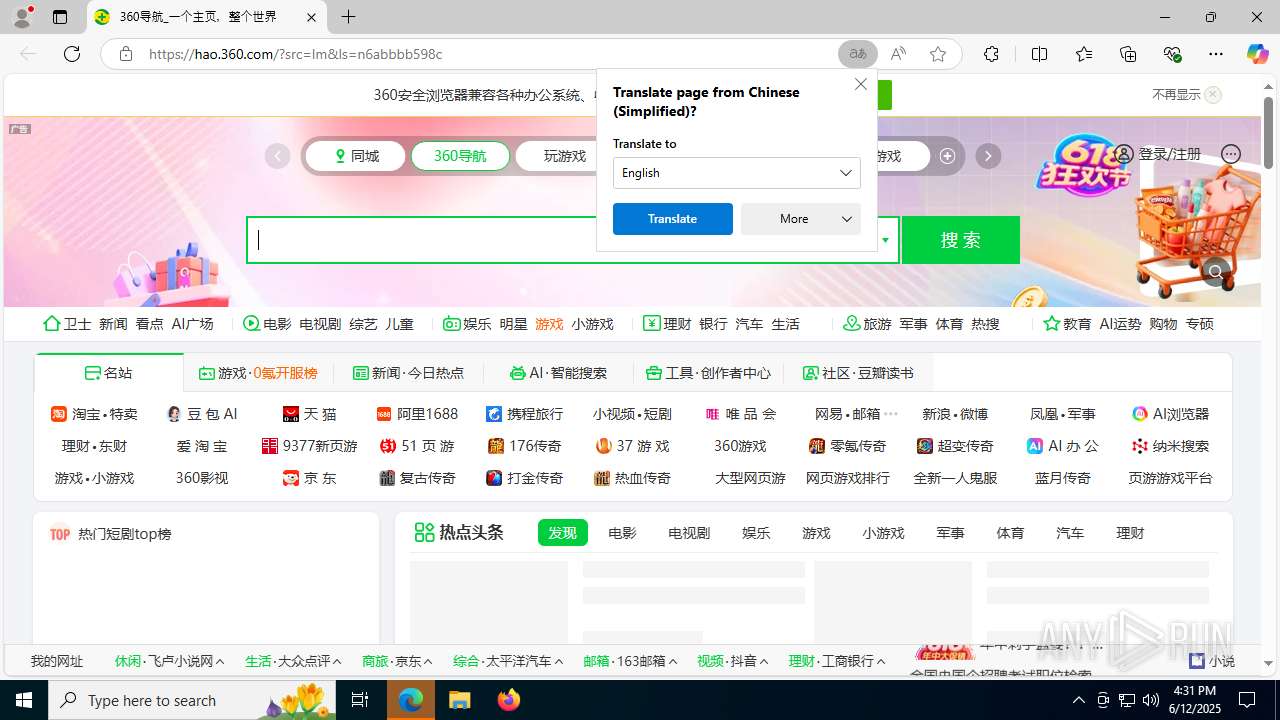Image resolution: width=1280 pixels, height=720 pixels.
Task: Open Firefox from taskbar
Action: [509, 701]
